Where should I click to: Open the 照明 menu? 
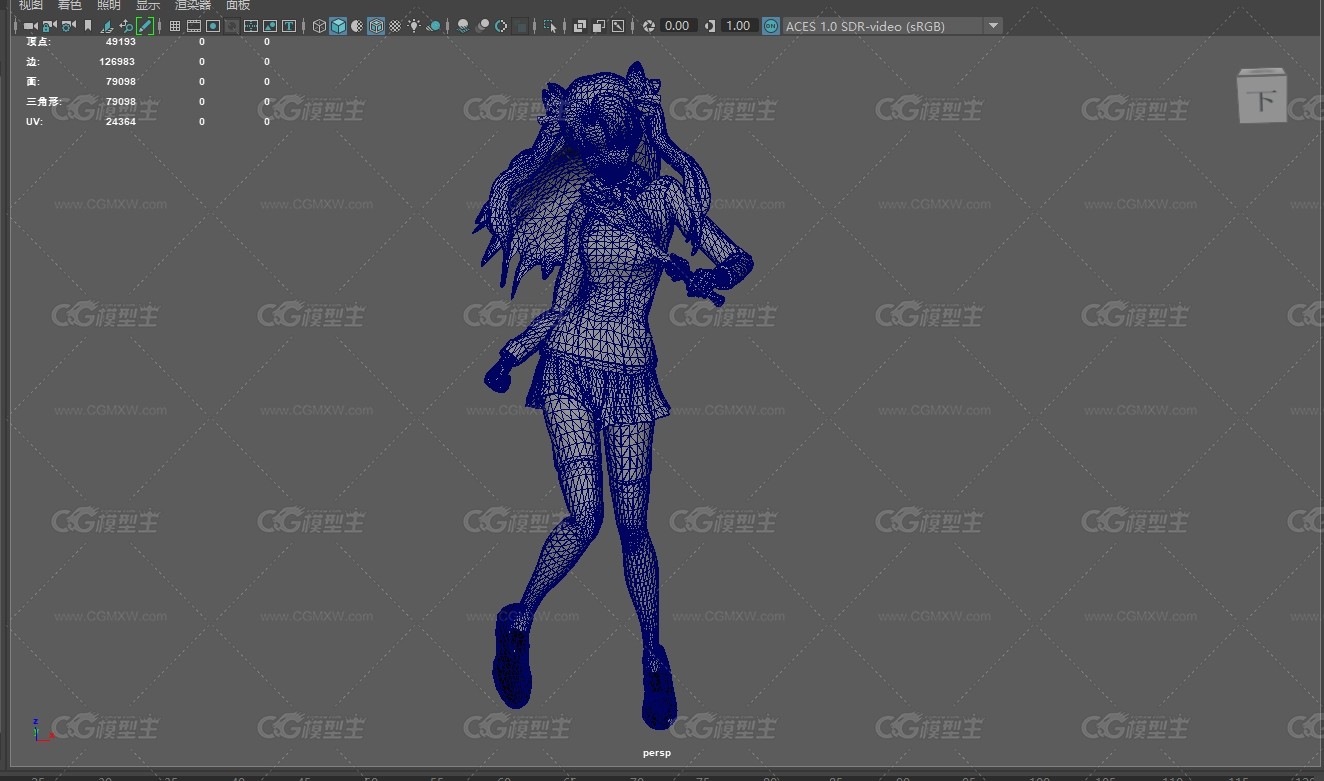coord(108,5)
